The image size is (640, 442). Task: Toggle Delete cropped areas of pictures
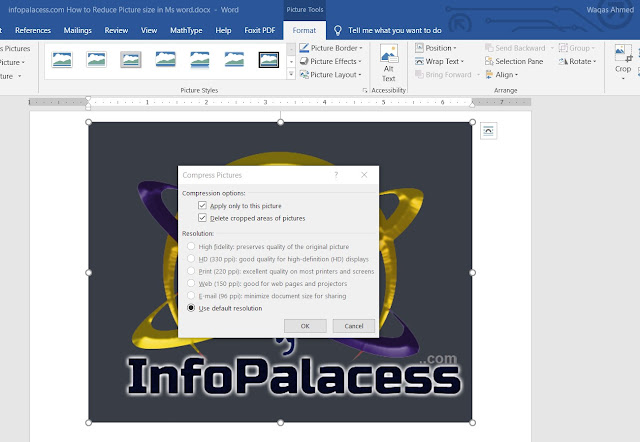pos(202,218)
